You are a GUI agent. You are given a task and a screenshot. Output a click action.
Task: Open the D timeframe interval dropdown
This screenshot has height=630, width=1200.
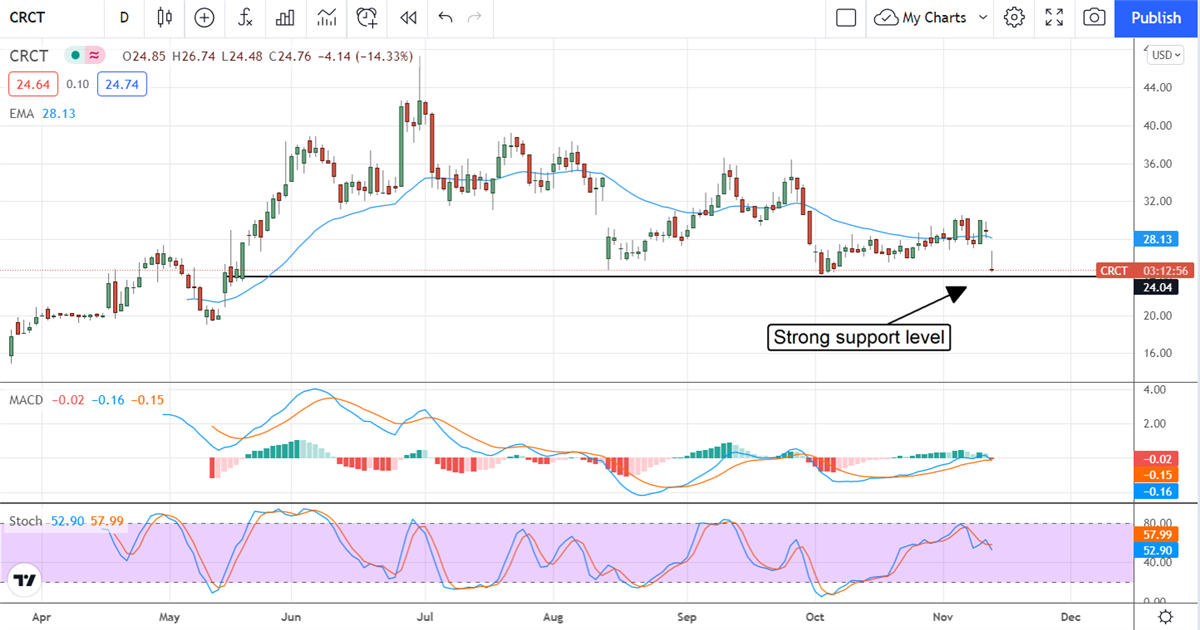124,18
